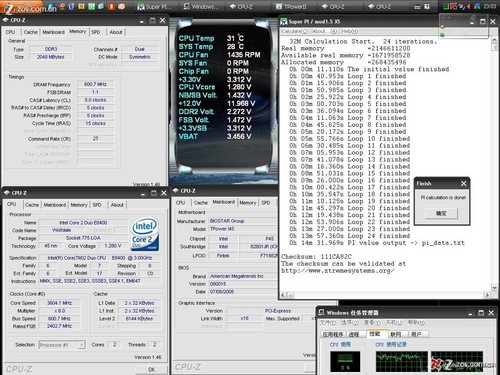This screenshot has height=375, width=500.
Task: Click the Rated FSB value 2402.7 MHz
Action: pos(59,326)
